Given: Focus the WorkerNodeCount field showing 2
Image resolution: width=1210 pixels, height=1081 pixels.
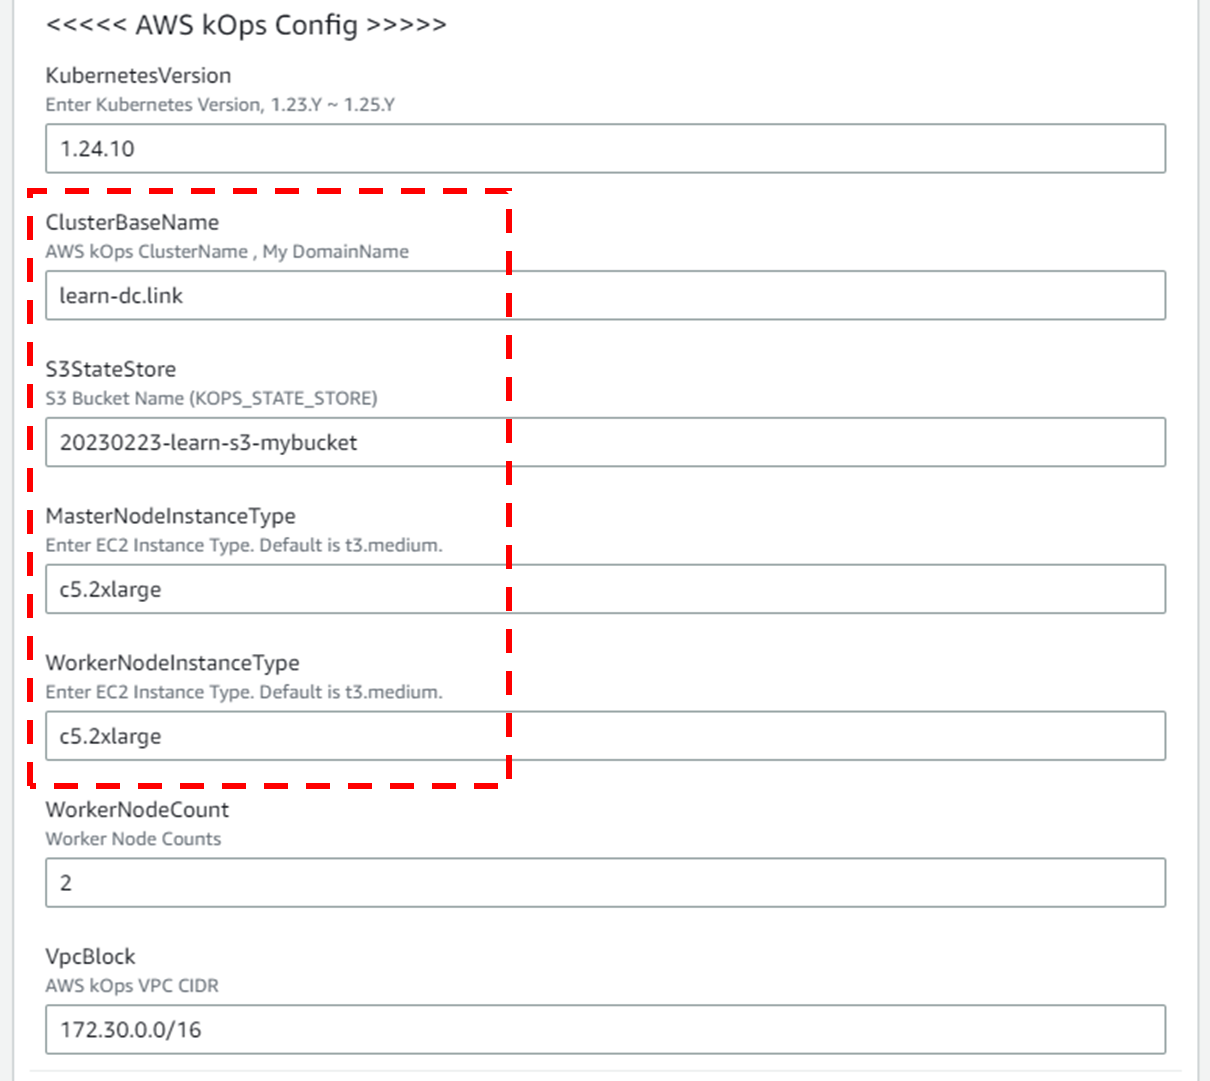Looking at the screenshot, I should point(604,883).
